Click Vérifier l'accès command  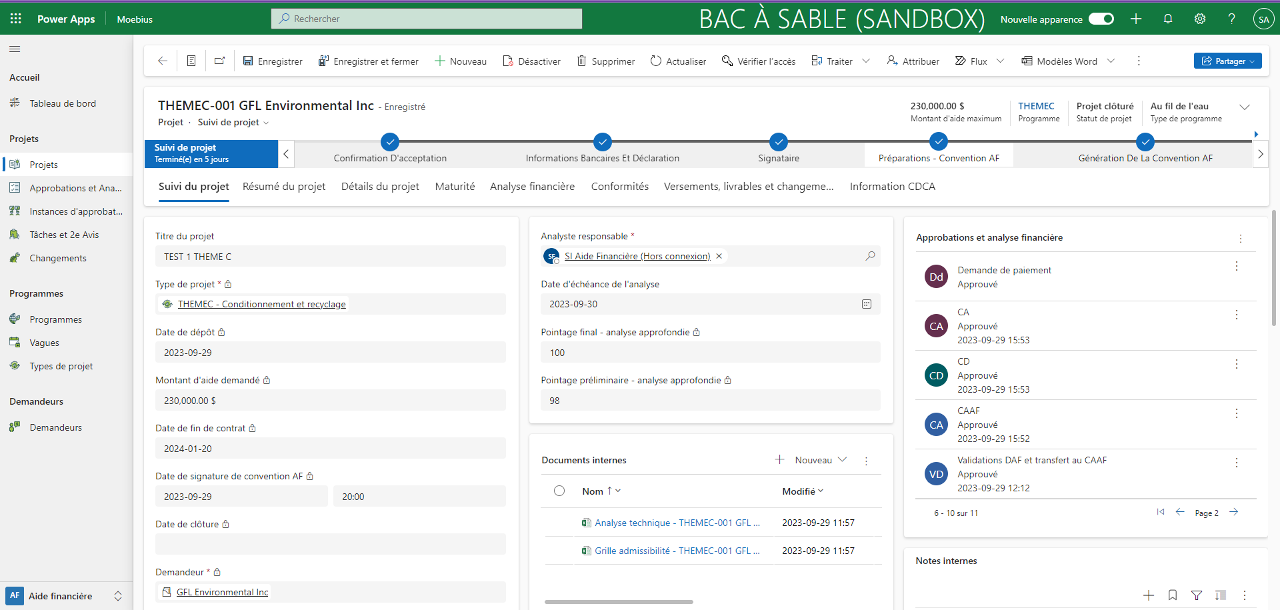point(758,61)
